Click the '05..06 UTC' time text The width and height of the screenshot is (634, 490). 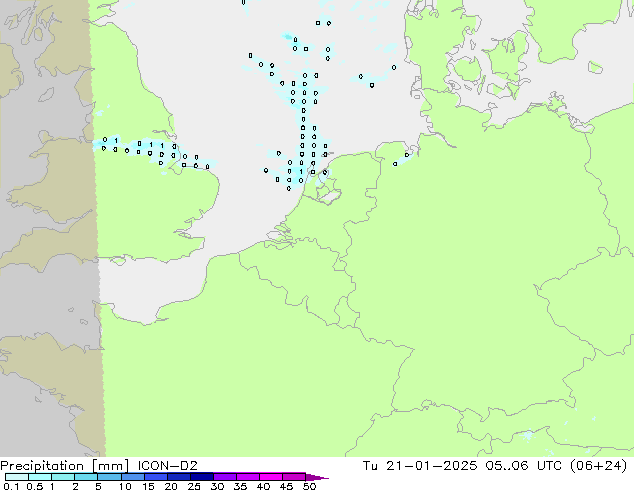pyautogui.click(x=523, y=465)
